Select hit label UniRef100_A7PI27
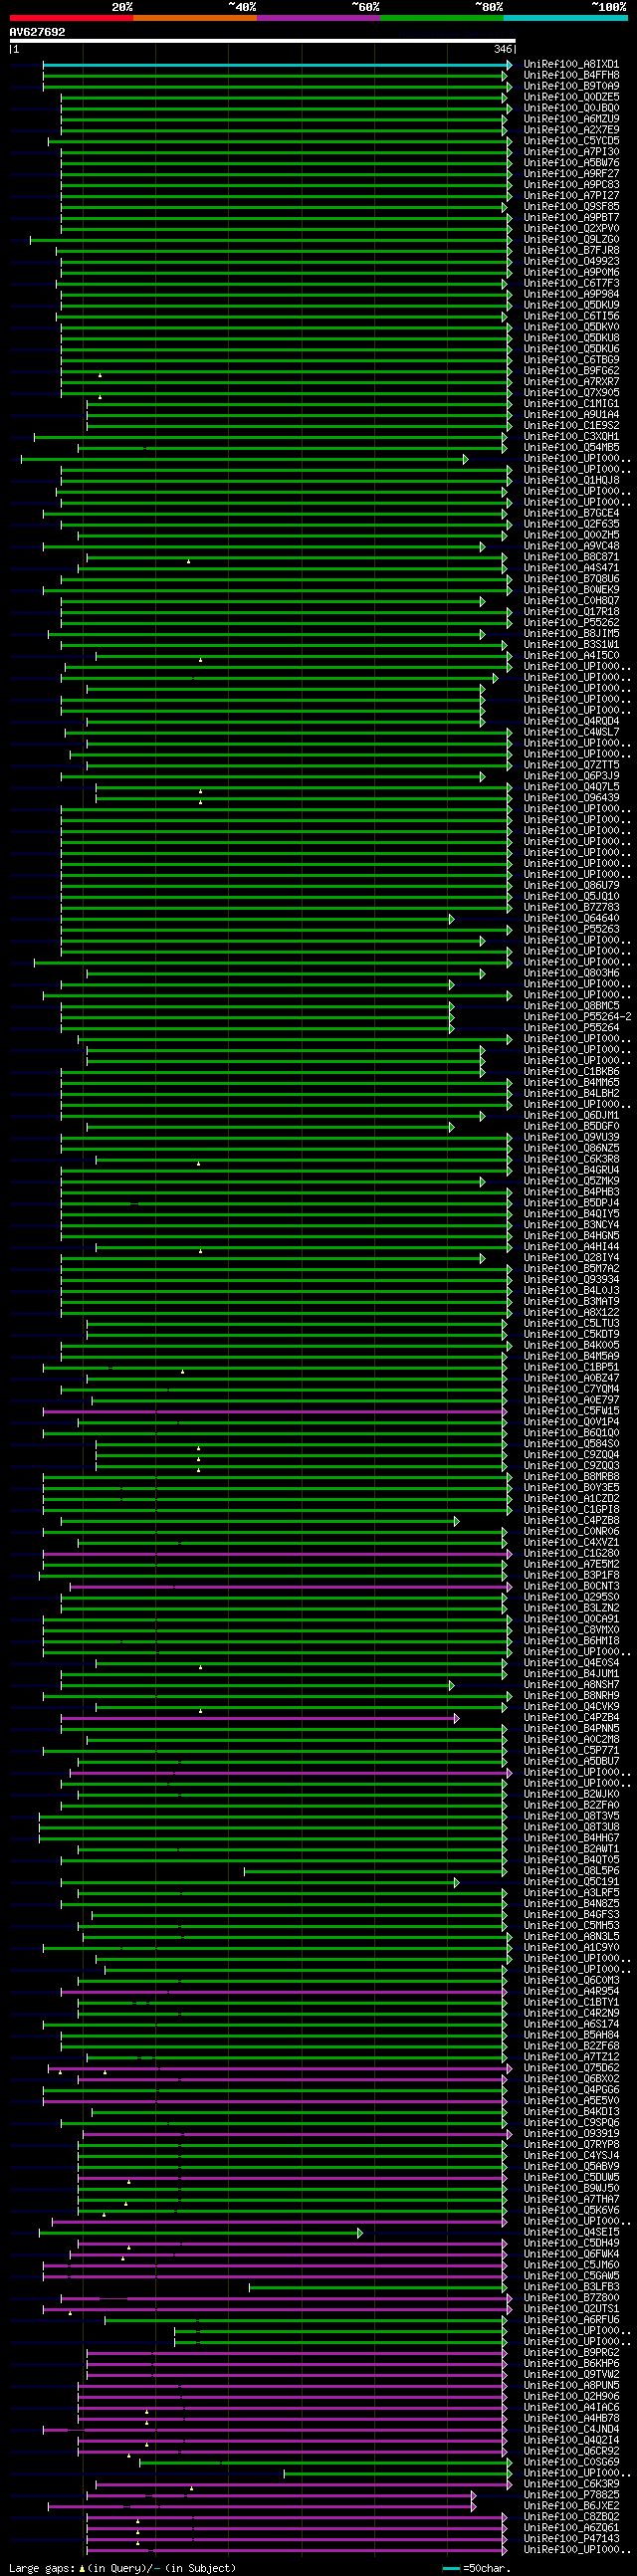637x2576 pixels. [x=571, y=197]
